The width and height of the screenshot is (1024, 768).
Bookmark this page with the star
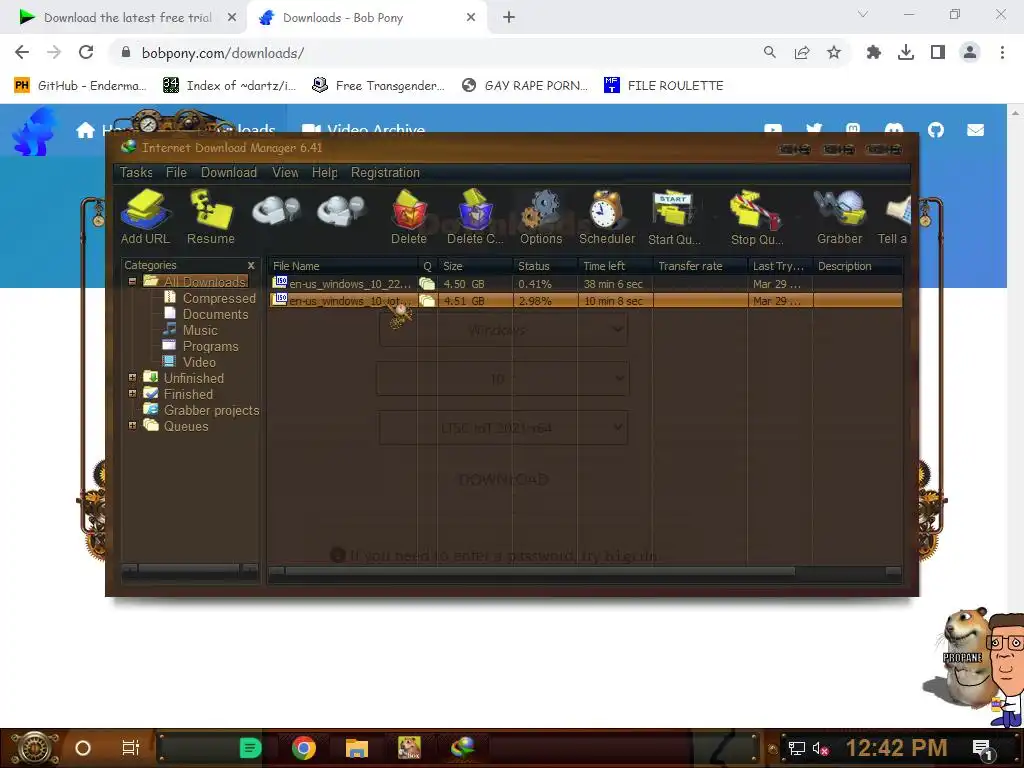tap(834, 52)
